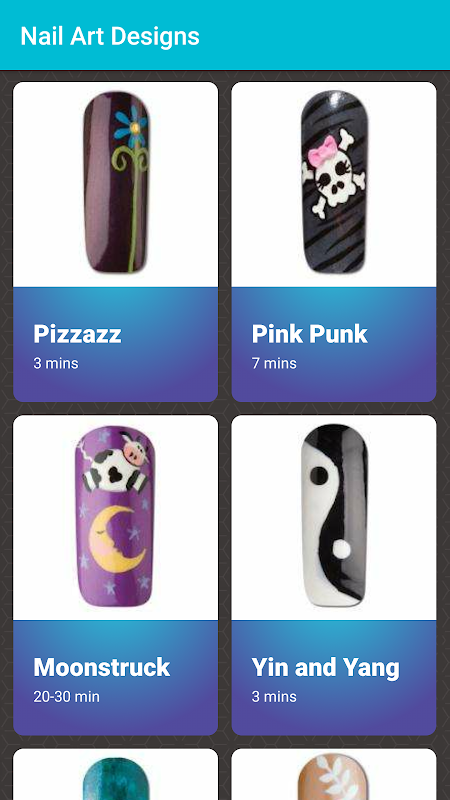Screen dimensions: 450x800
Task: Open the Yin and Yang nail image
Action: [x=334, y=518]
